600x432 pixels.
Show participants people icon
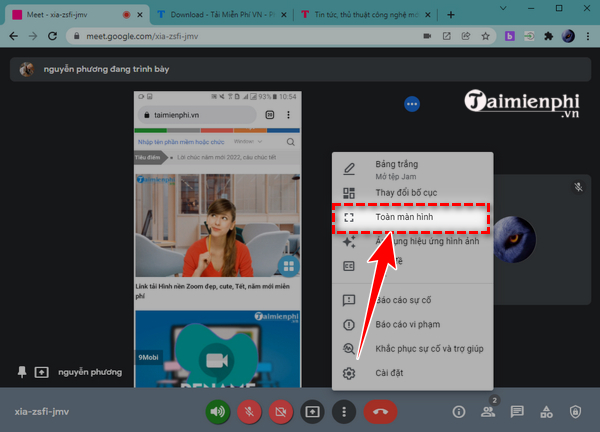488,412
